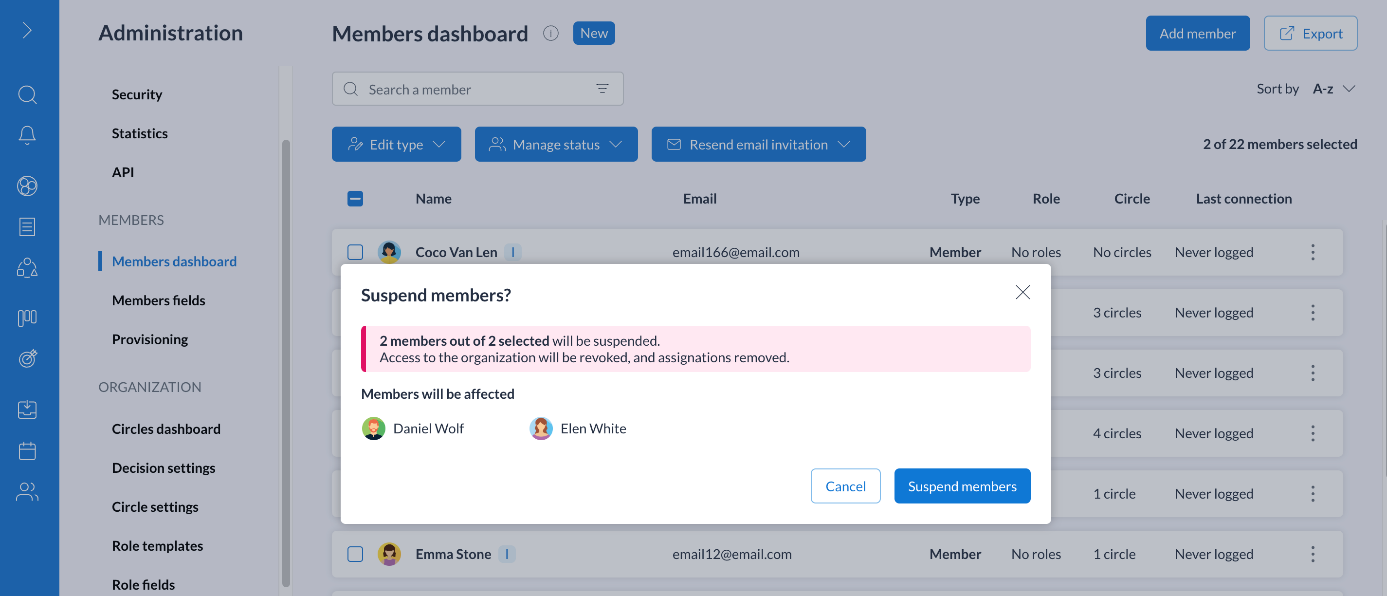Click info icon beside Members dashboard title
This screenshot has width=1387, height=596.
pos(550,33)
